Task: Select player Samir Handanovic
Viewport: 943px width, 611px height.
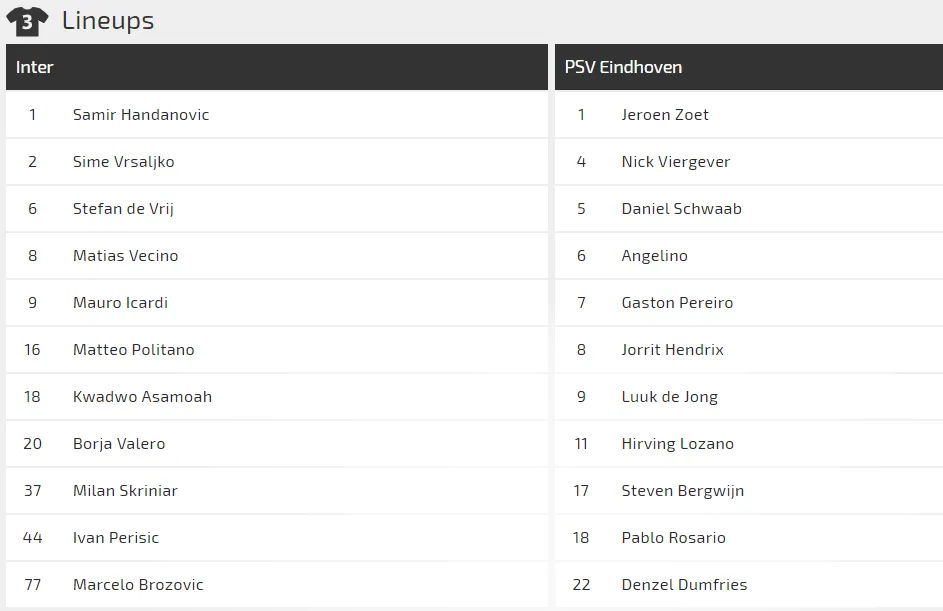Action: tap(141, 115)
